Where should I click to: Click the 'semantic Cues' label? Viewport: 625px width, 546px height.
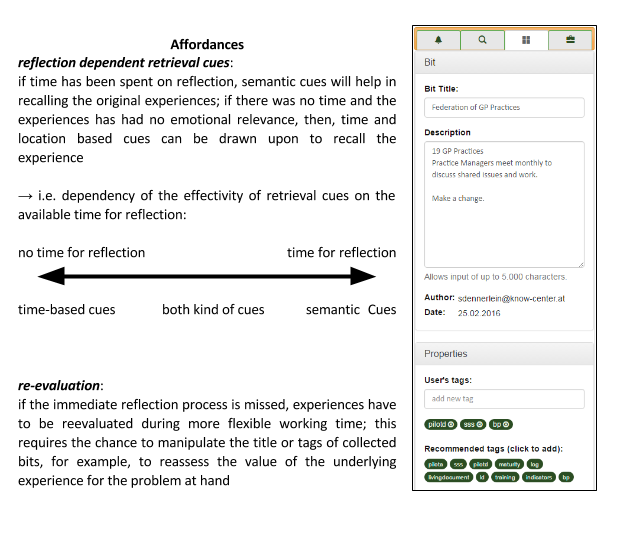tap(351, 310)
